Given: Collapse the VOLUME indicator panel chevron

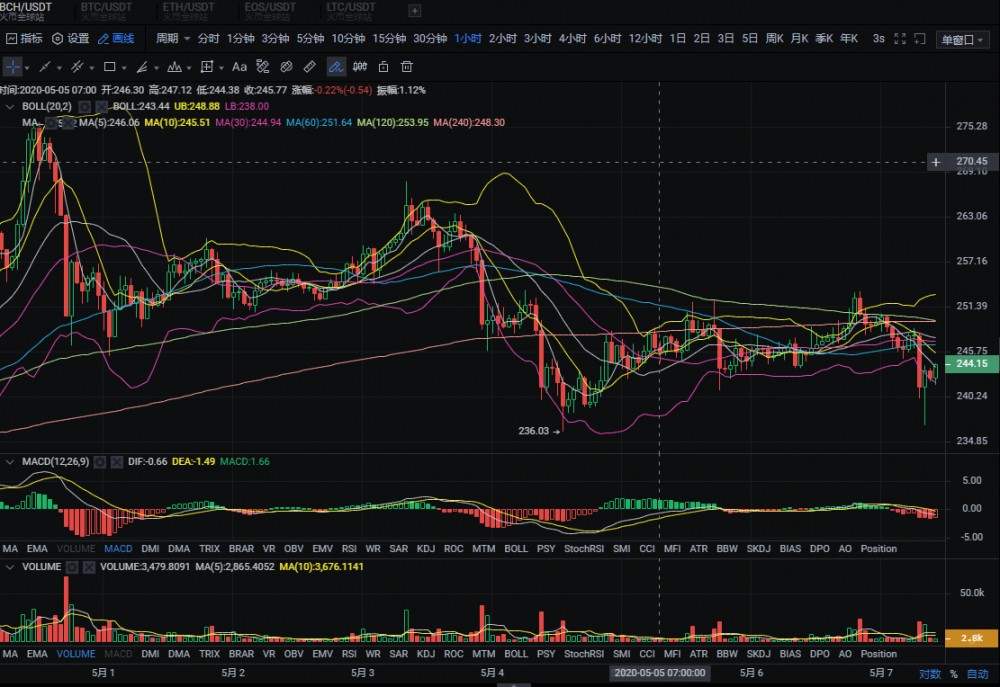Looking at the screenshot, I should (x=10, y=567).
